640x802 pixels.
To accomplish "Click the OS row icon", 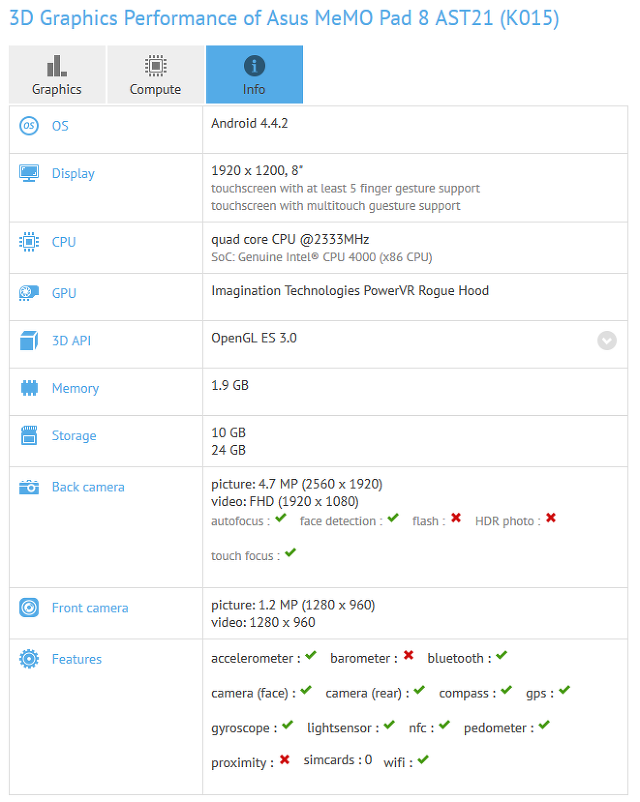I will click(29, 126).
